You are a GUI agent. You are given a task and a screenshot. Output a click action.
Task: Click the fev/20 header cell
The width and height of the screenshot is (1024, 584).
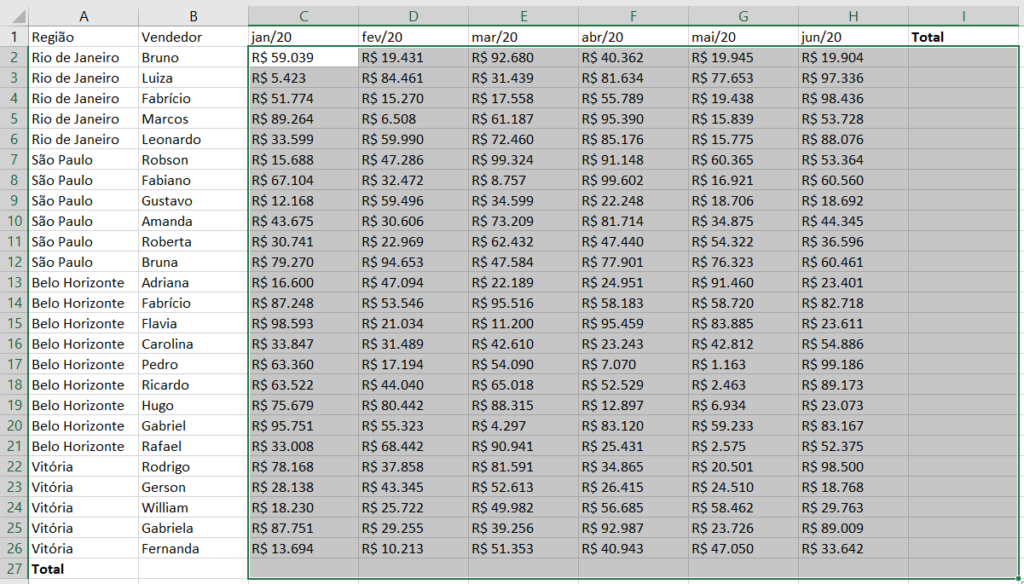pyautogui.click(x=413, y=37)
